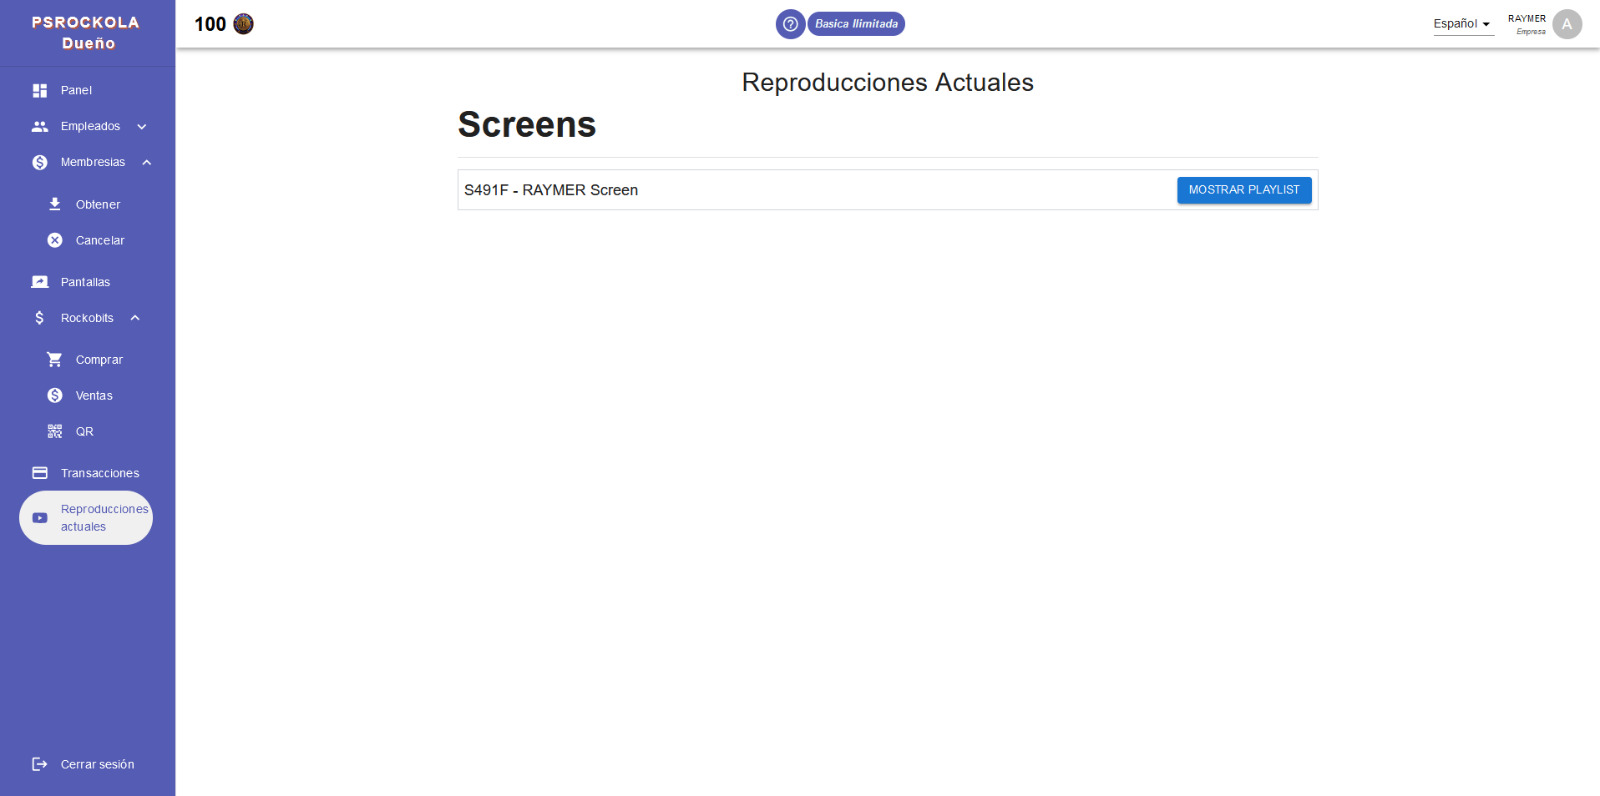1600x796 pixels.
Task: Click the Reproducciones Actuales heading
Action: point(888,82)
